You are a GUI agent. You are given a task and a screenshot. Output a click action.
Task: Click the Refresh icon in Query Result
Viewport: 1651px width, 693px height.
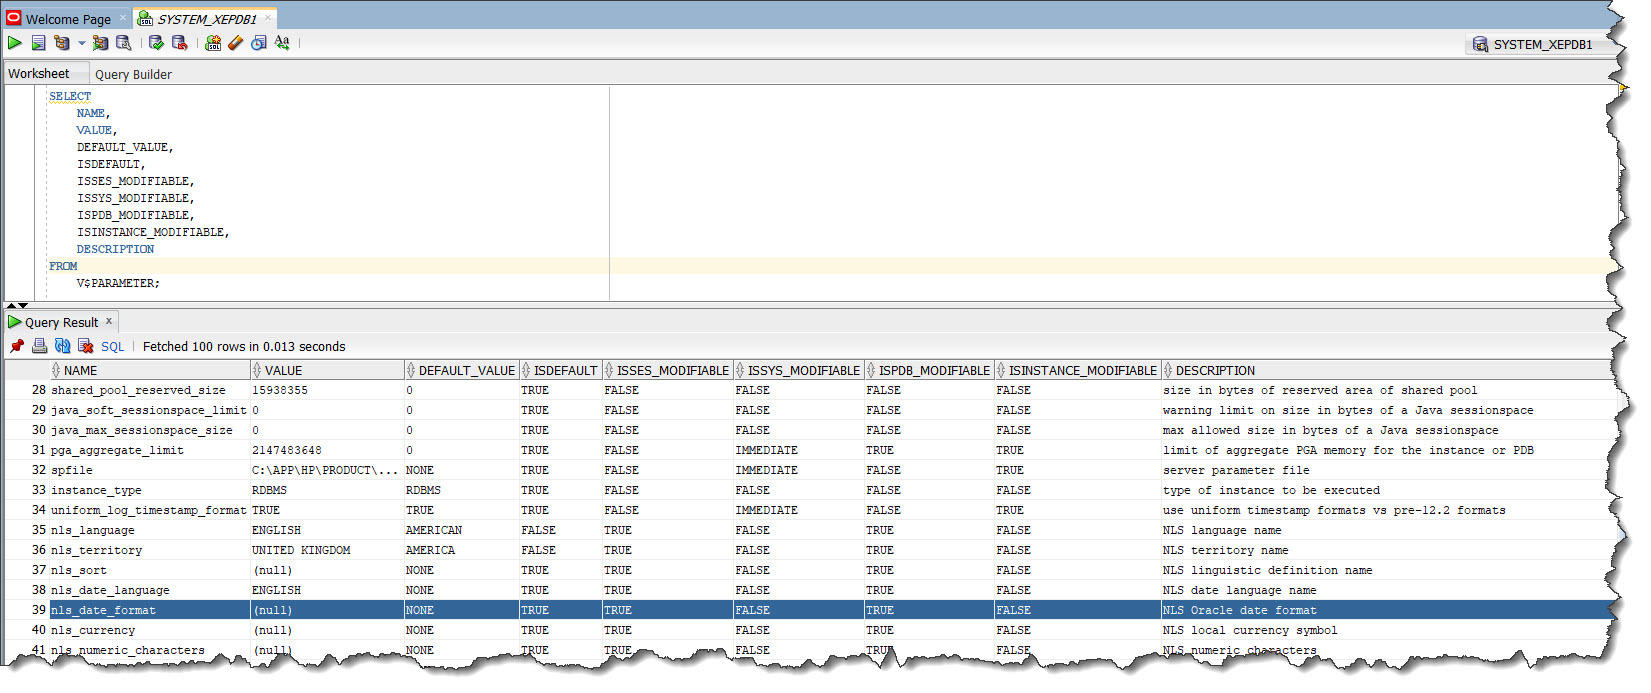point(62,346)
